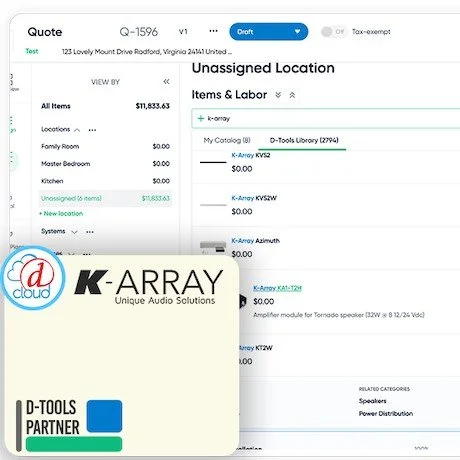The height and width of the screenshot is (460, 460).
Task: Switch to the D-Tools Library (2794) tab
Action: pos(304,140)
